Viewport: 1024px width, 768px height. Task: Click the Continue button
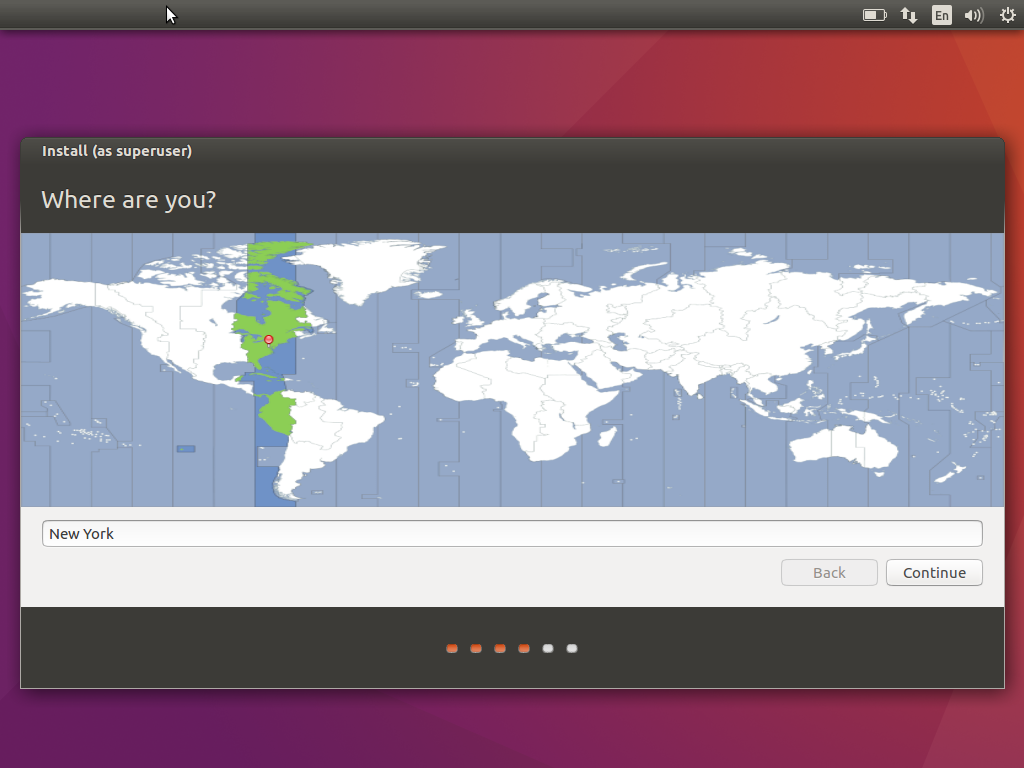pos(934,573)
